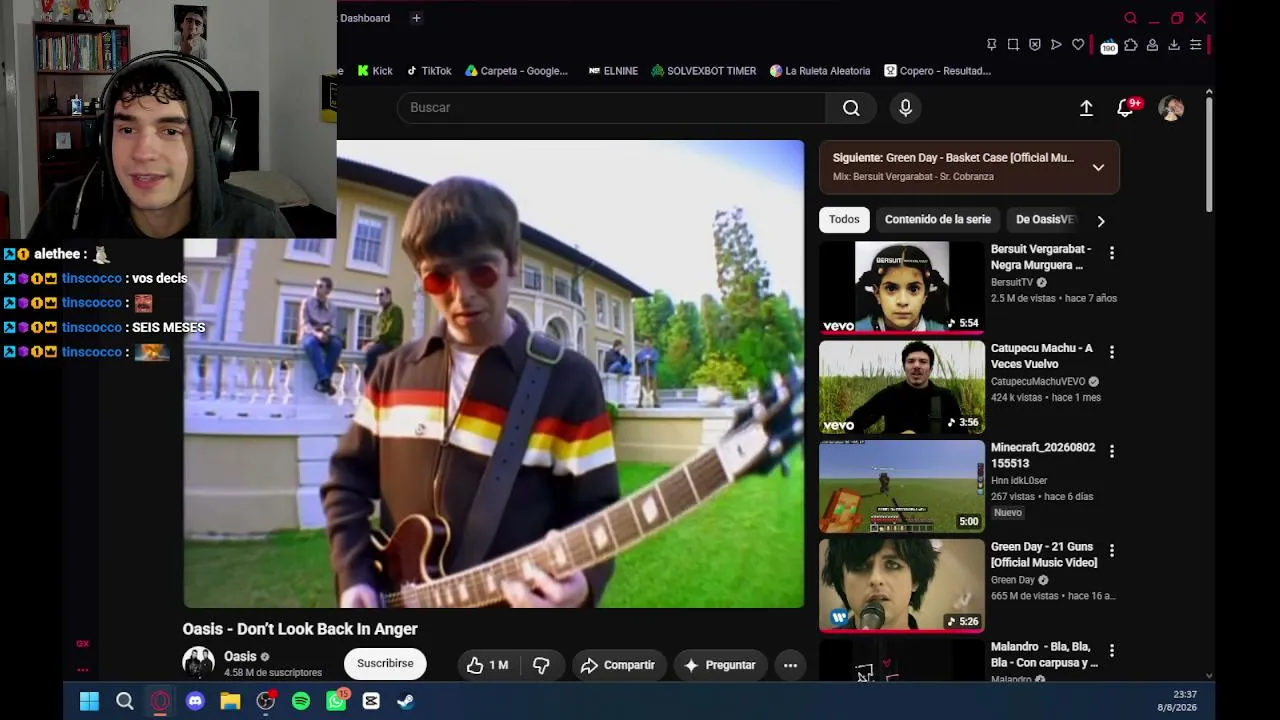Open the Minecraft_20260802 video thumbnail

coord(902,486)
